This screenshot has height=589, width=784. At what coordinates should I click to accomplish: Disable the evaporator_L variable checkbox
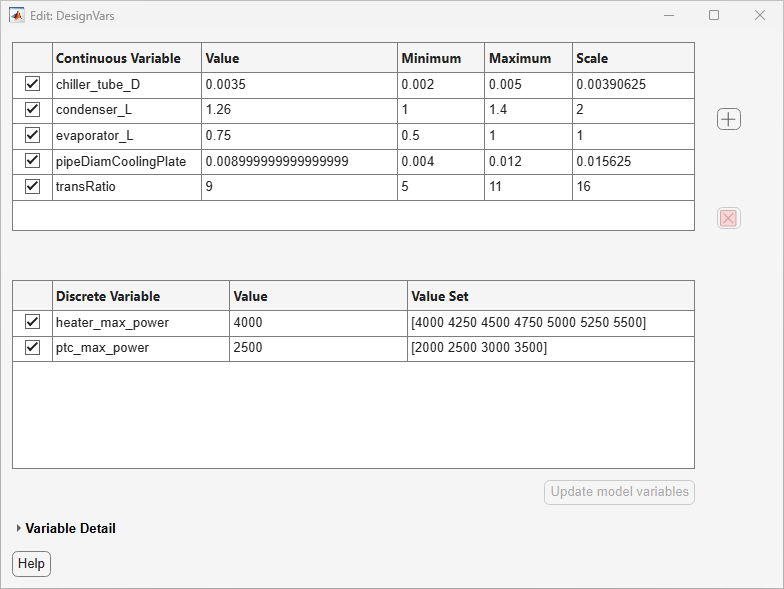32,135
